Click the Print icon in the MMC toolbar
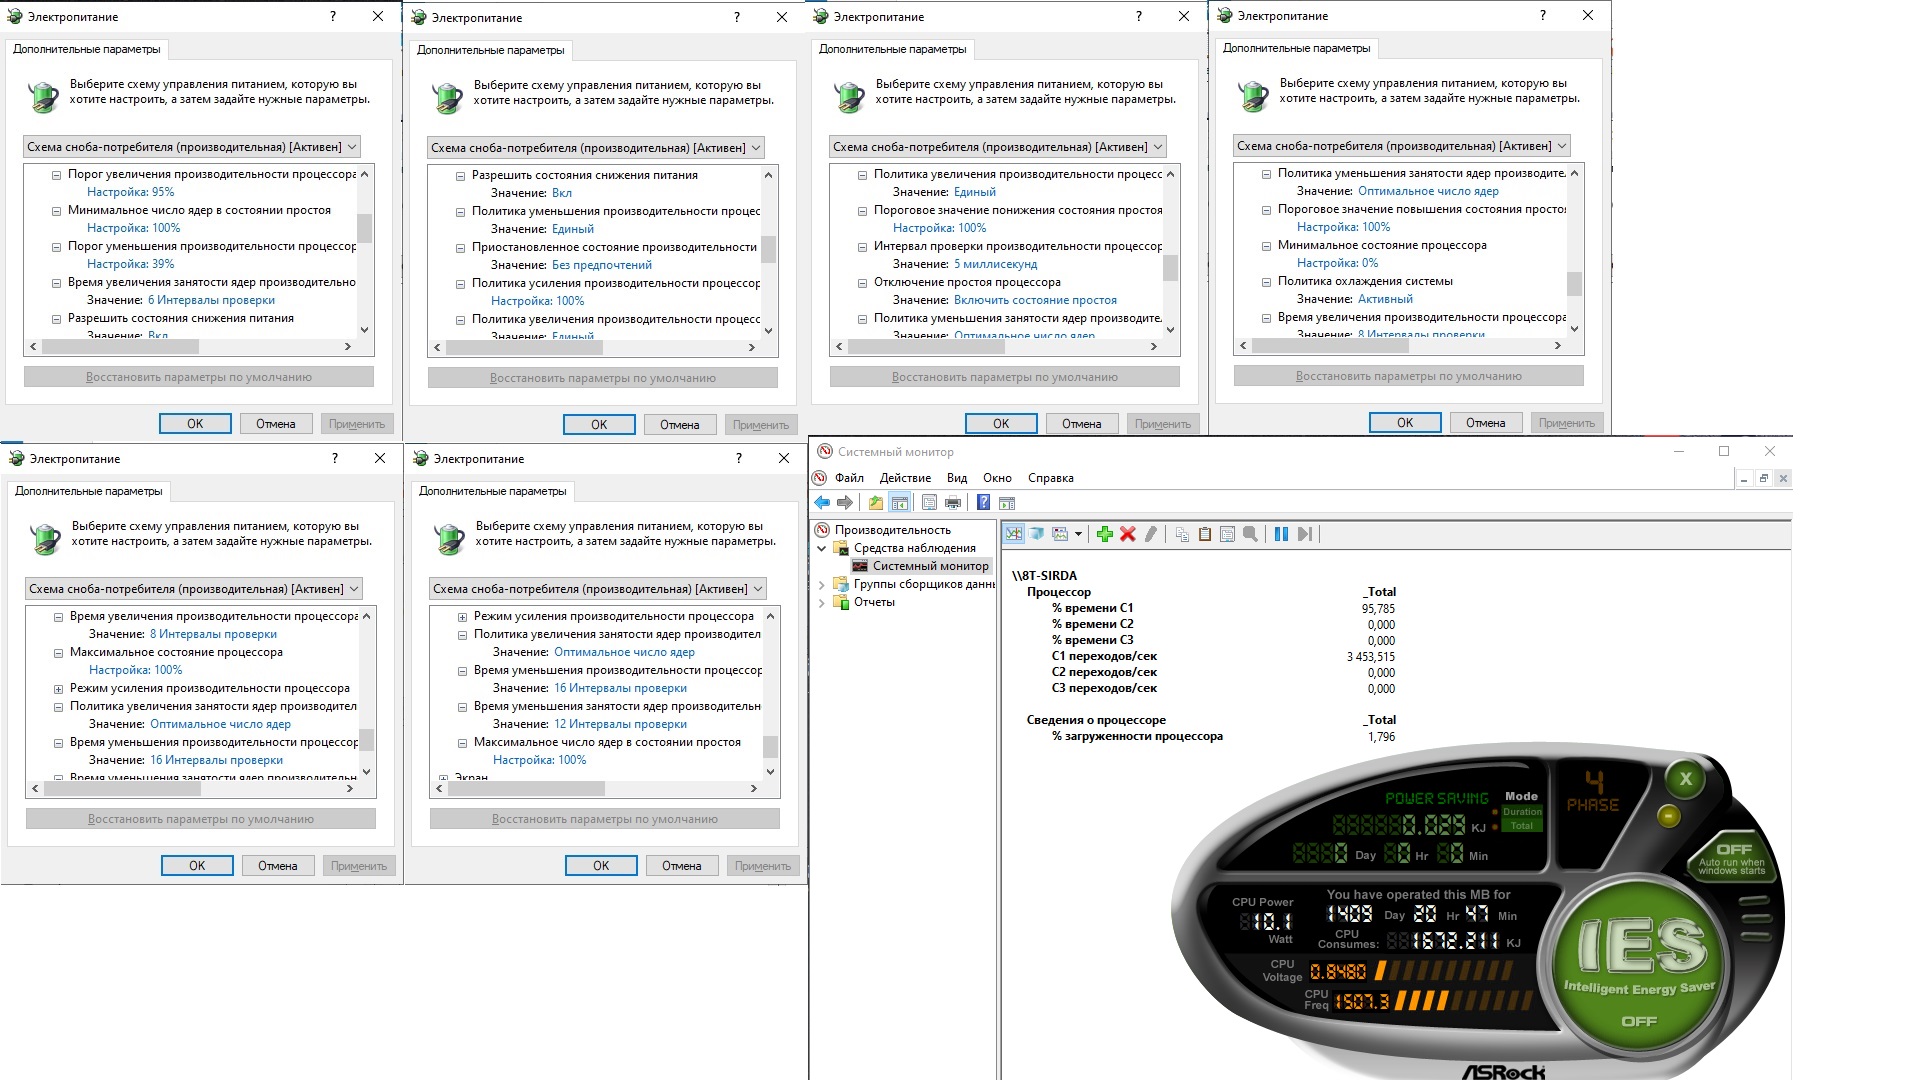 [953, 503]
